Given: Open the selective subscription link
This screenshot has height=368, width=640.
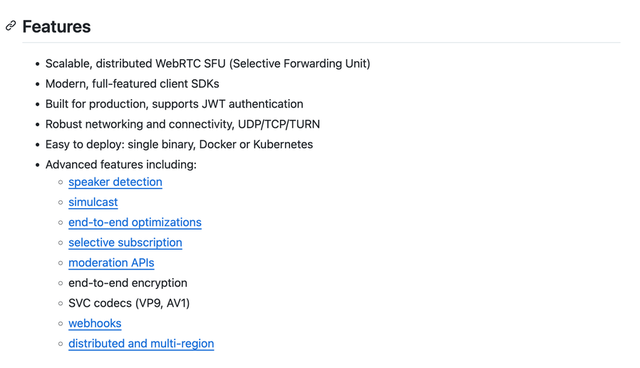Looking at the screenshot, I should coord(125,242).
